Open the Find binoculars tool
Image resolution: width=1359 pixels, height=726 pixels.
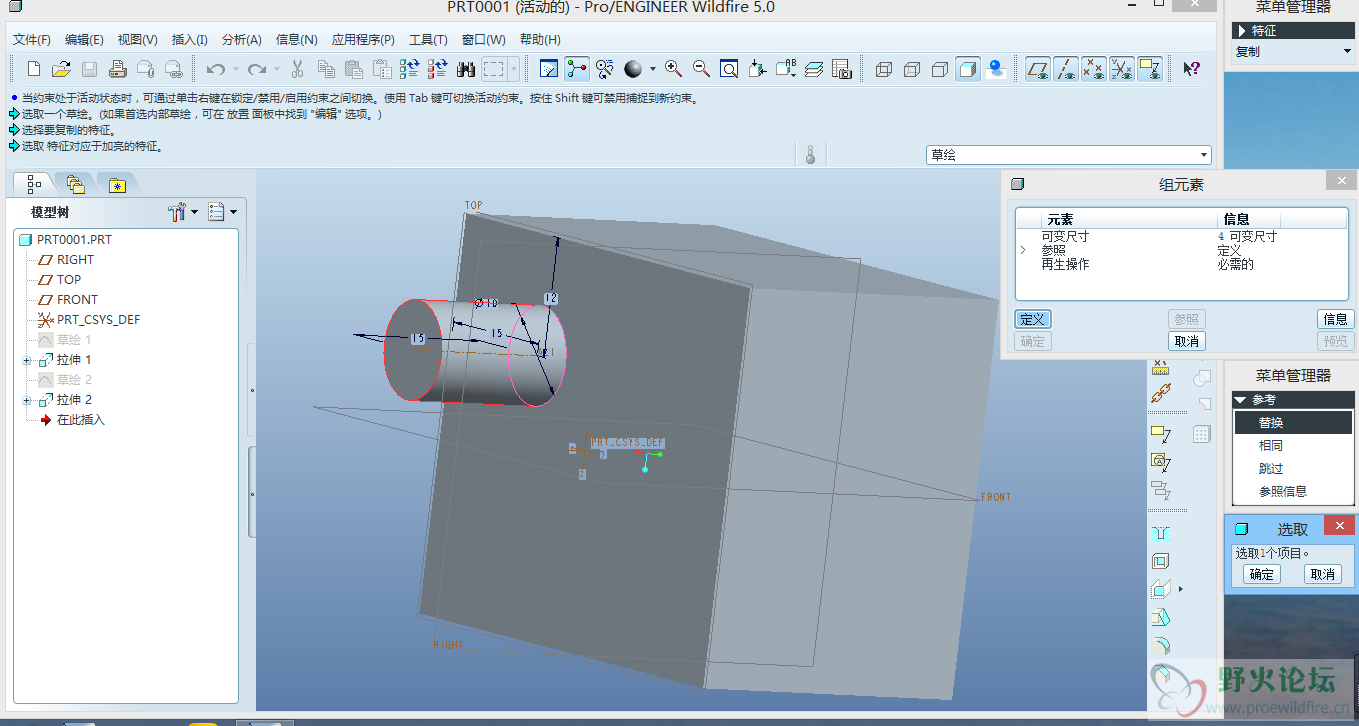tap(465, 69)
